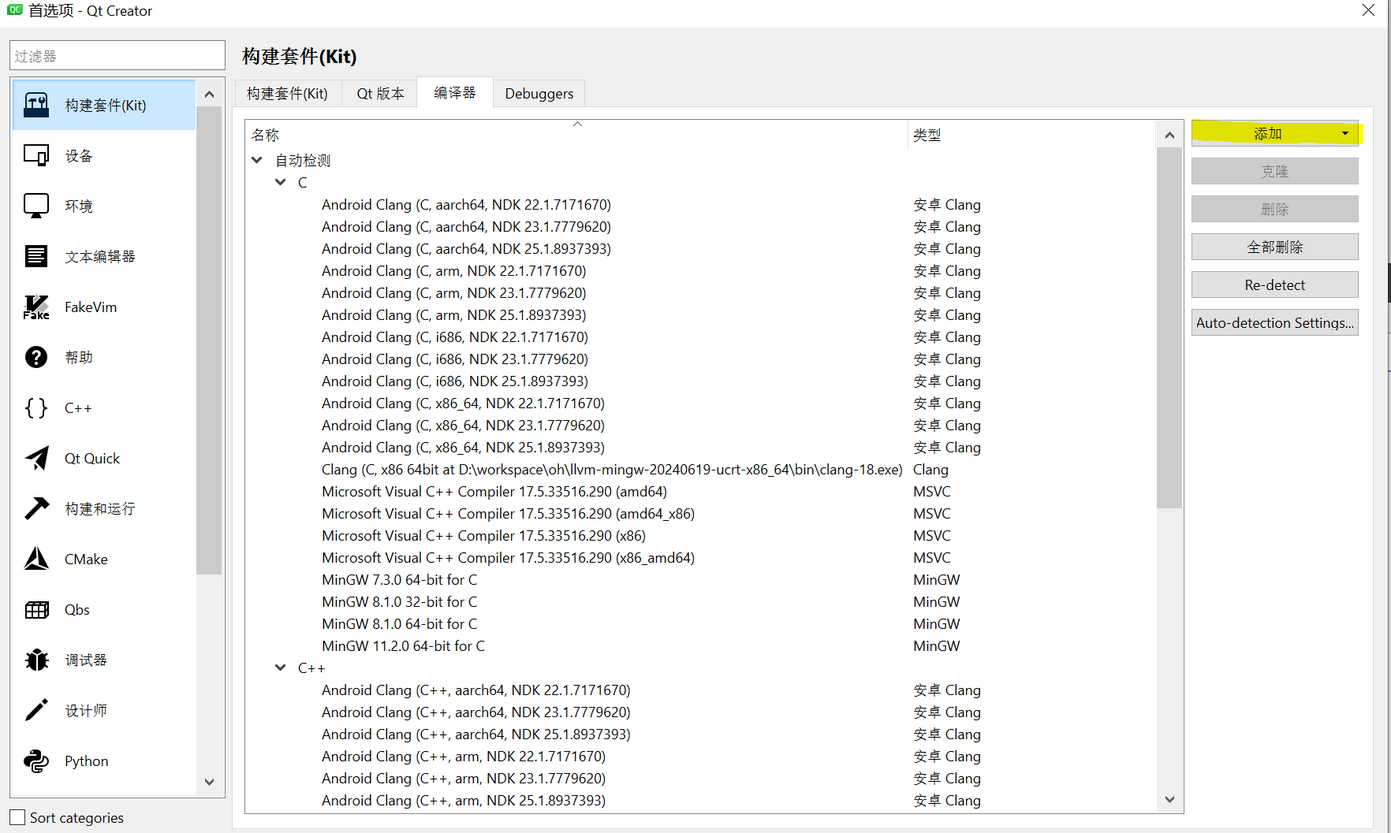Open the 文本编辑器 text editor icon

36,257
